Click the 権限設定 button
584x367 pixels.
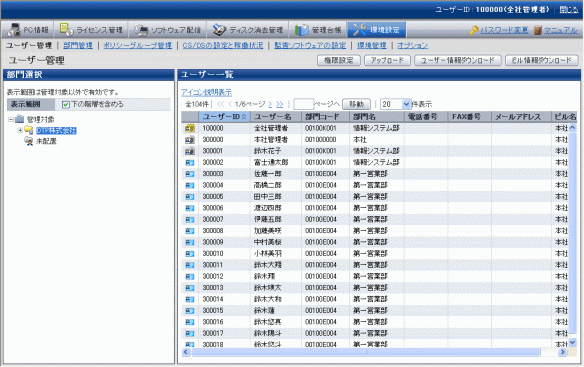coord(339,60)
